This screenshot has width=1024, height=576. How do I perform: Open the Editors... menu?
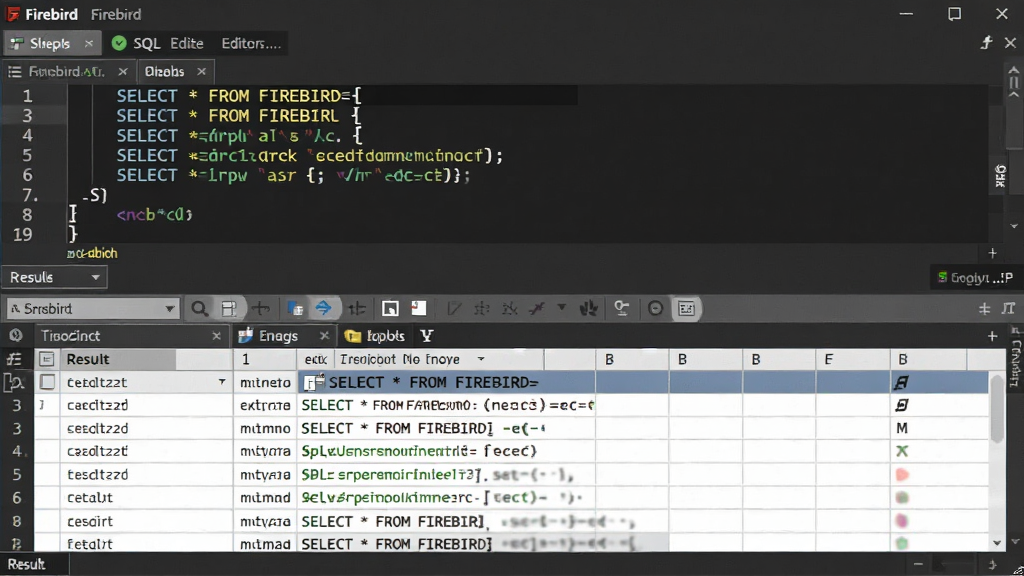(x=251, y=43)
